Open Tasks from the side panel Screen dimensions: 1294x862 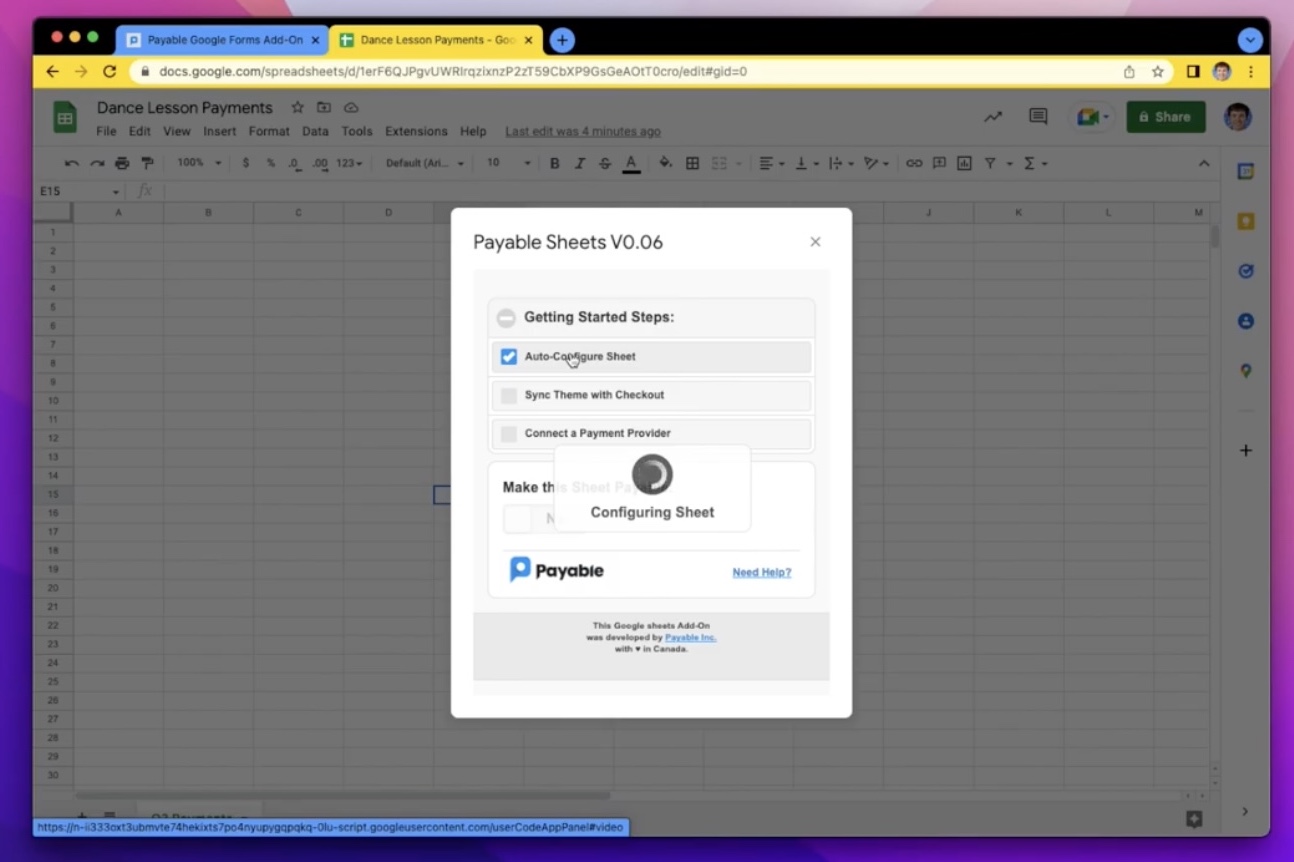[x=1246, y=270]
